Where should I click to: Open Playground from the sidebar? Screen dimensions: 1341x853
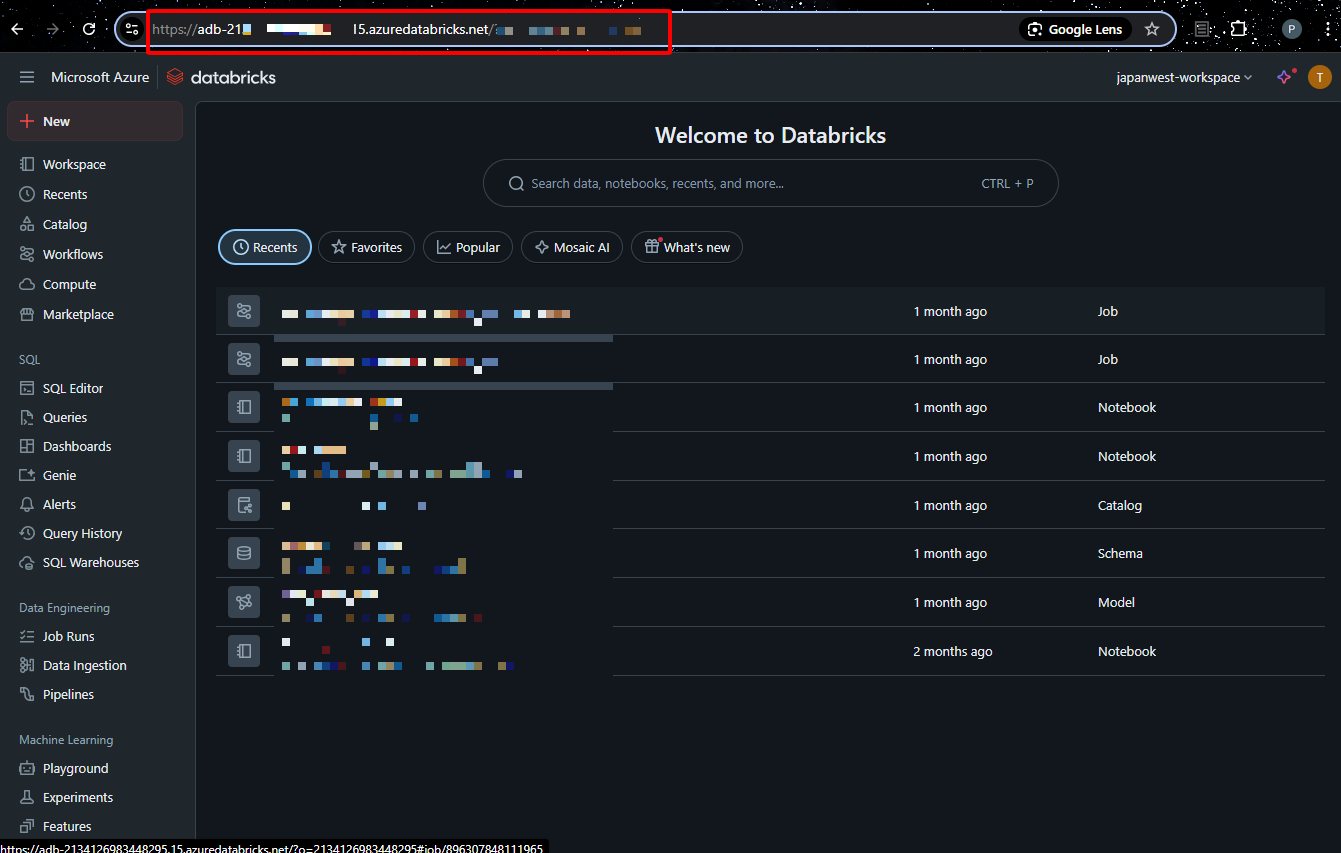[75, 768]
